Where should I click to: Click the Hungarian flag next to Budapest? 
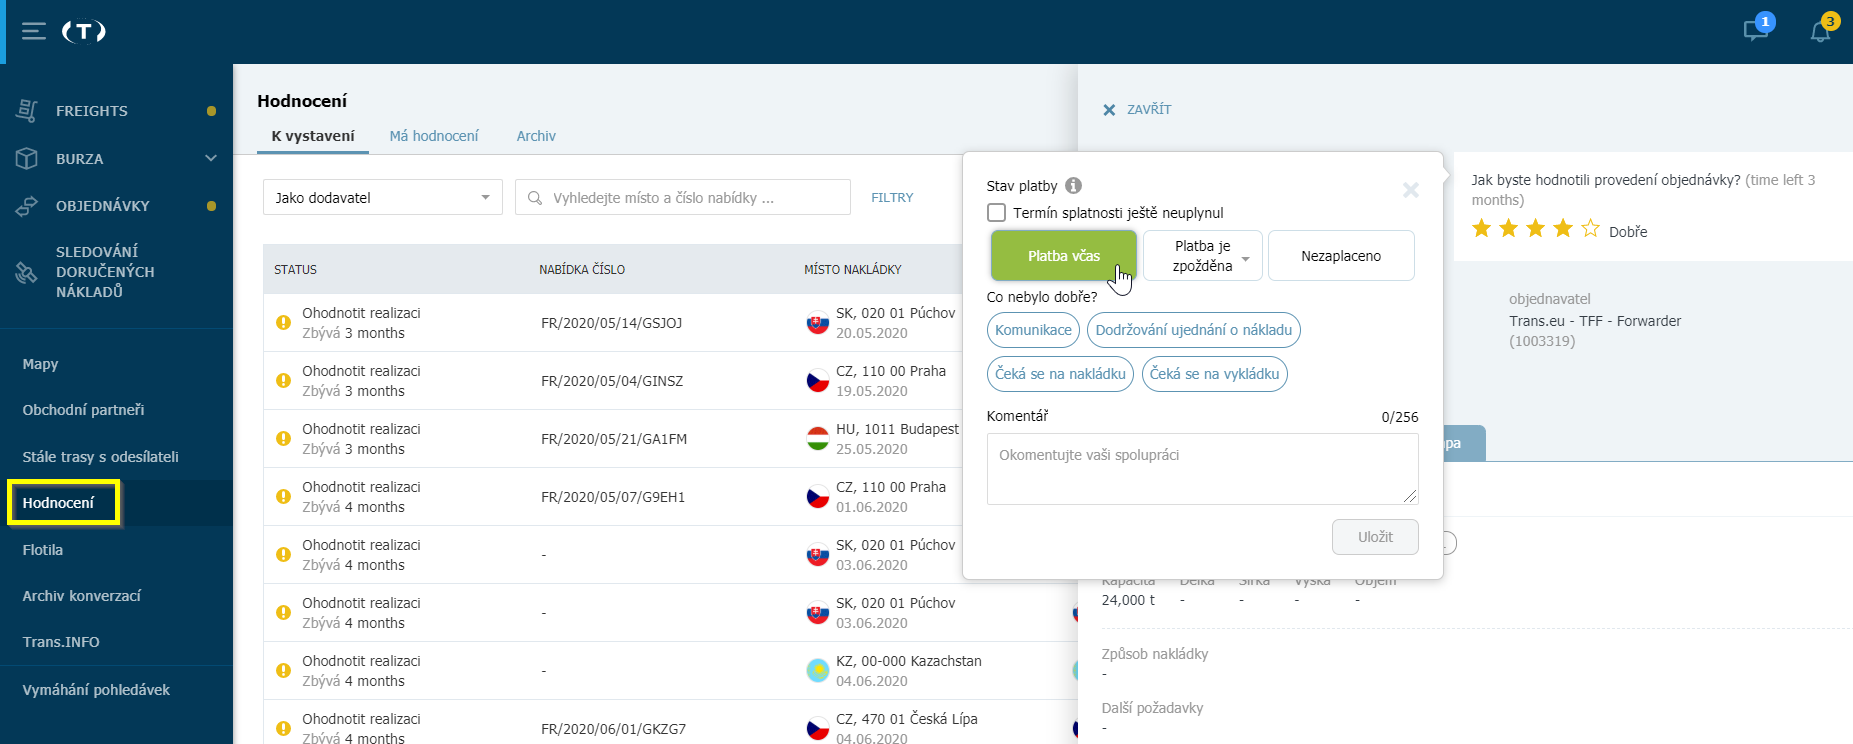pyautogui.click(x=818, y=439)
